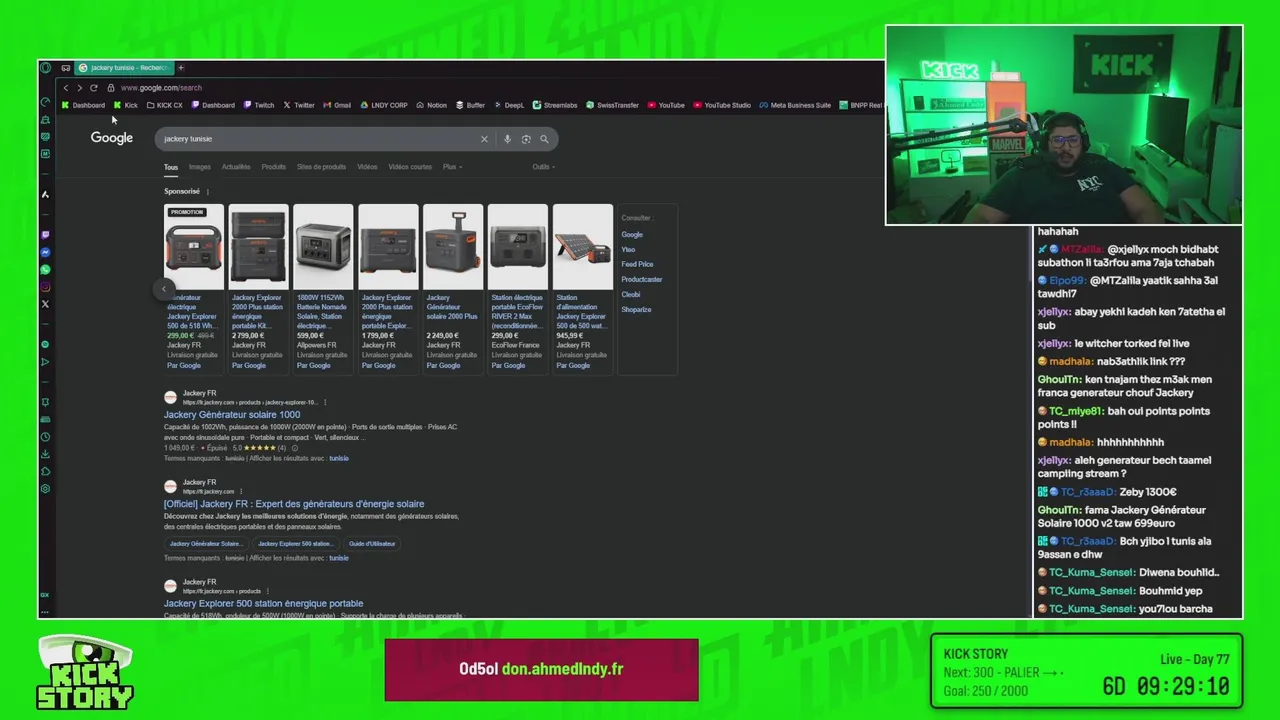The height and width of the screenshot is (720, 1280).
Task: Open the WhatsApp sidebar icon
Action: click(x=45, y=269)
